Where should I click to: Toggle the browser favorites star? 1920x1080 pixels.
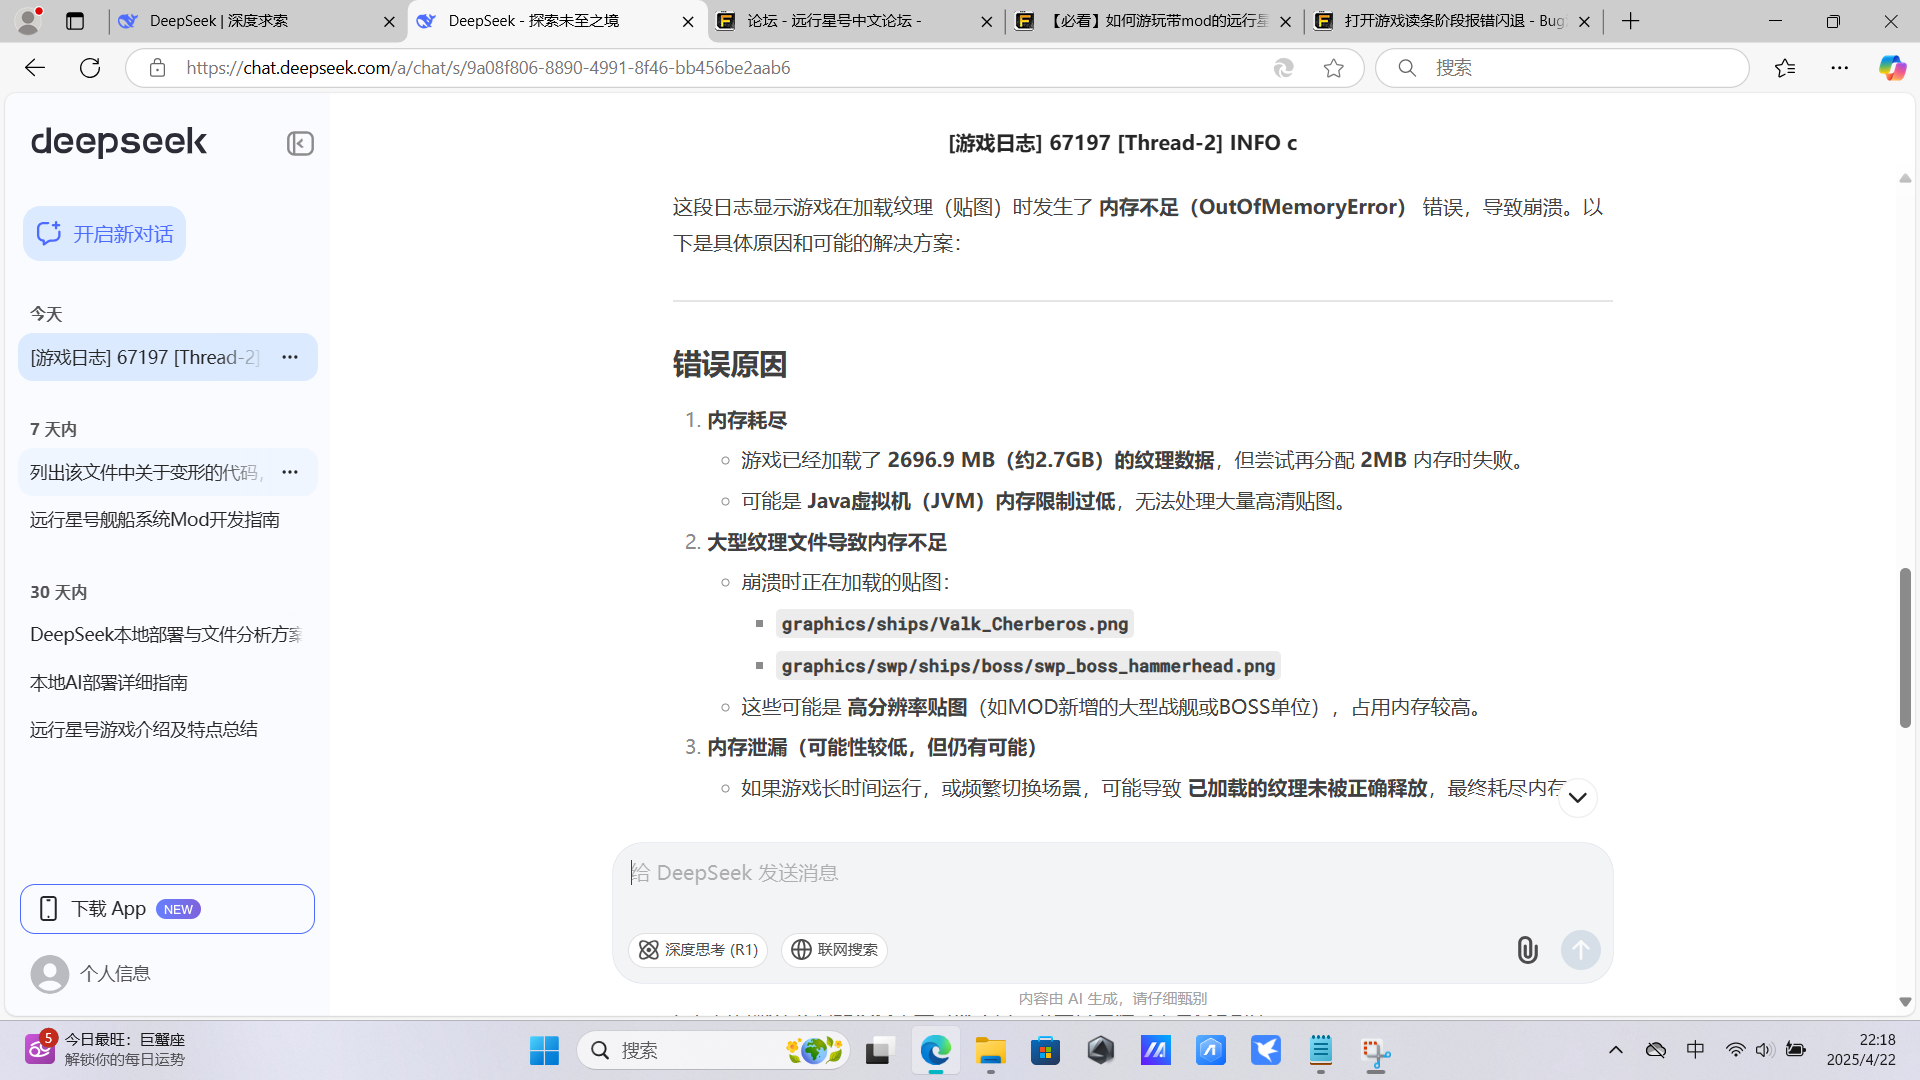pyautogui.click(x=1334, y=67)
